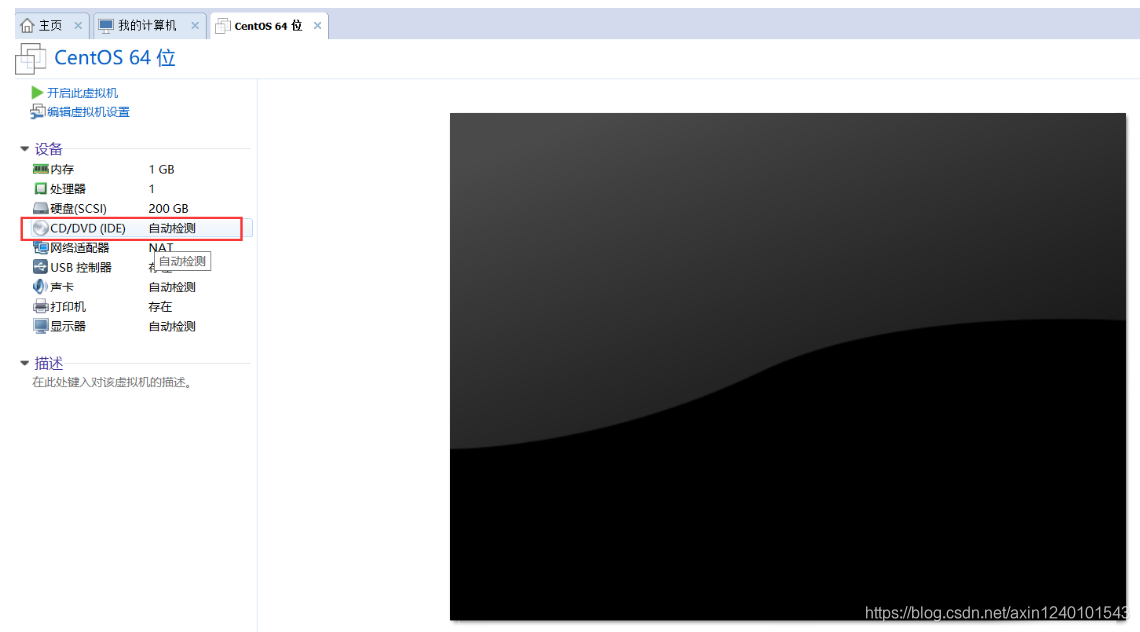The image size is (1140, 632).
Task: Switch to the 主页 tab
Action: pos(51,25)
